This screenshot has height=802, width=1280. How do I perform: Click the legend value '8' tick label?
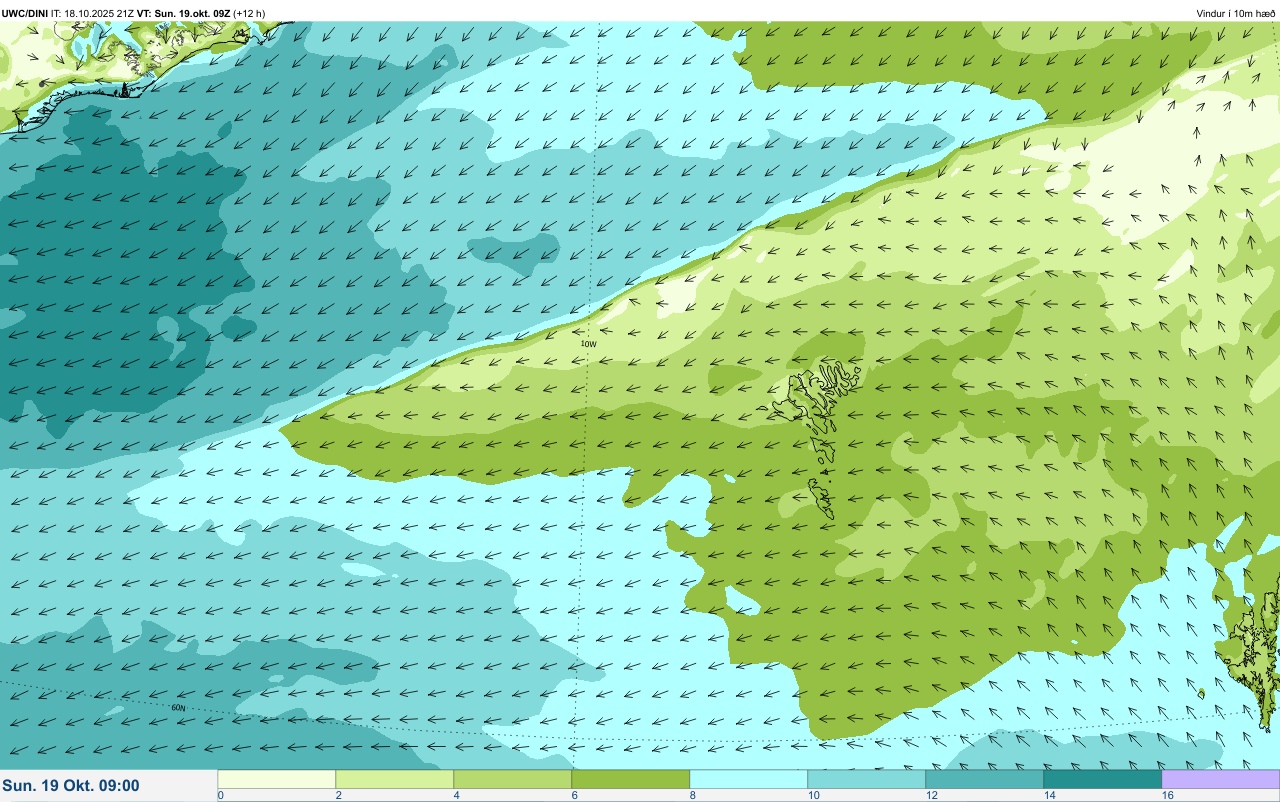[692, 795]
